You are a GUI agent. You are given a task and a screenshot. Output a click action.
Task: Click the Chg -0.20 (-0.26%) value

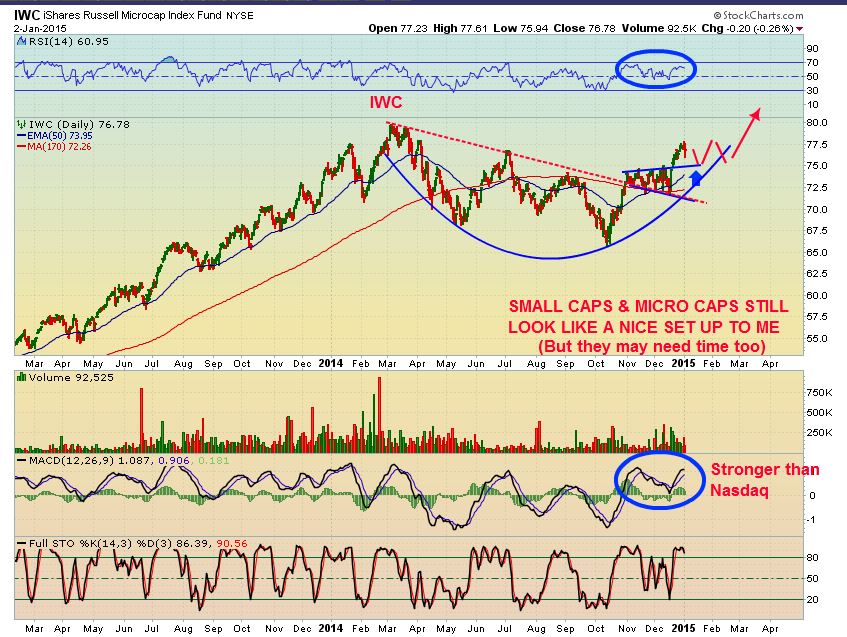(747, 28)
